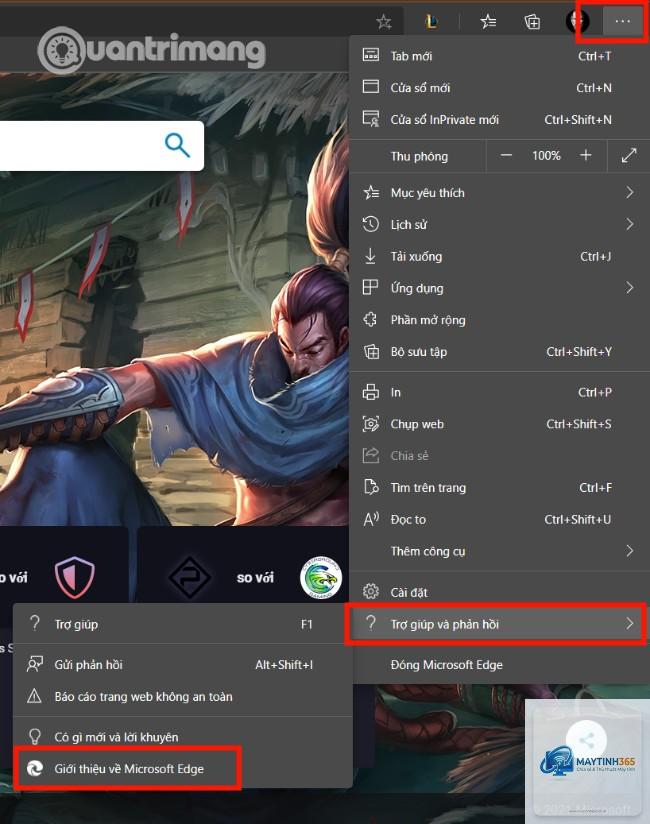Open Cửa sổ InPrivate mới

coord(499,119)
